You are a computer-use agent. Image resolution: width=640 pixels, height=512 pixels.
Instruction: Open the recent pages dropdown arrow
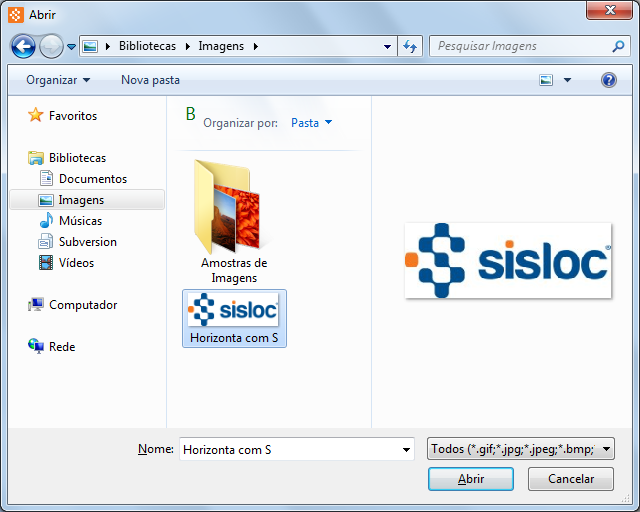(x=71, y=47)
